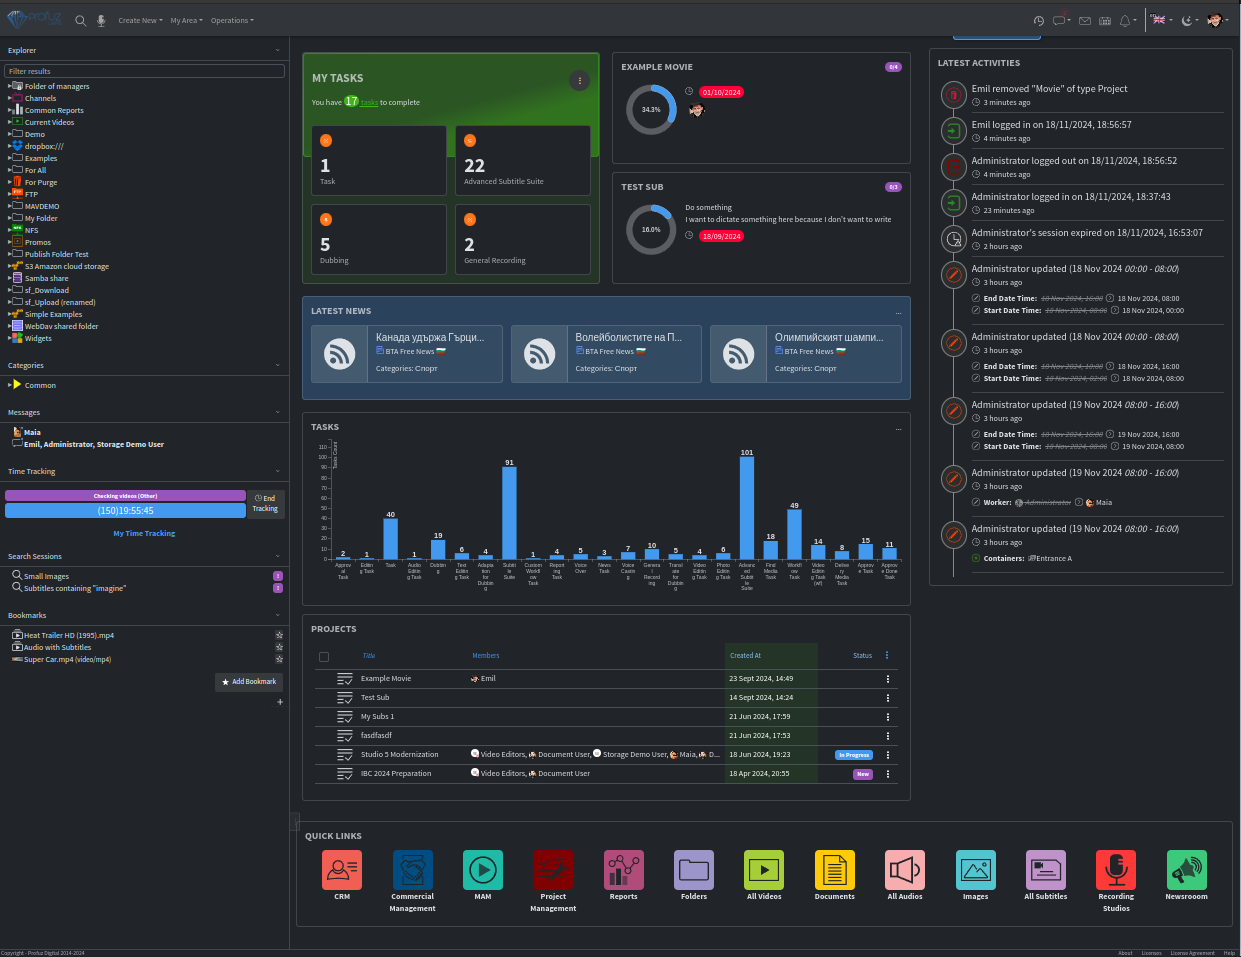Click the Filter results input field
Image resolution: width=1241 pixels, height=957 pixels.
pos(145,71)
